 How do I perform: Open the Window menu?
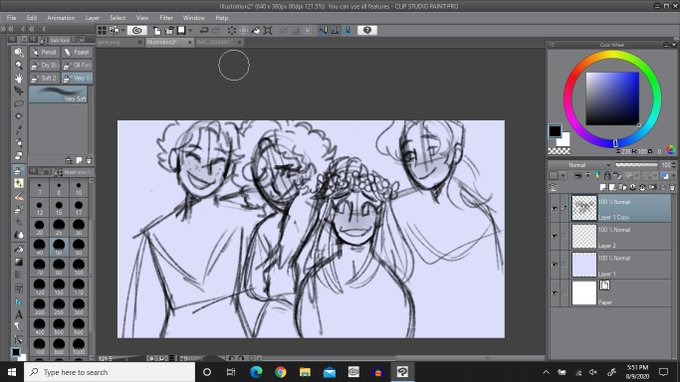point(193,18)
